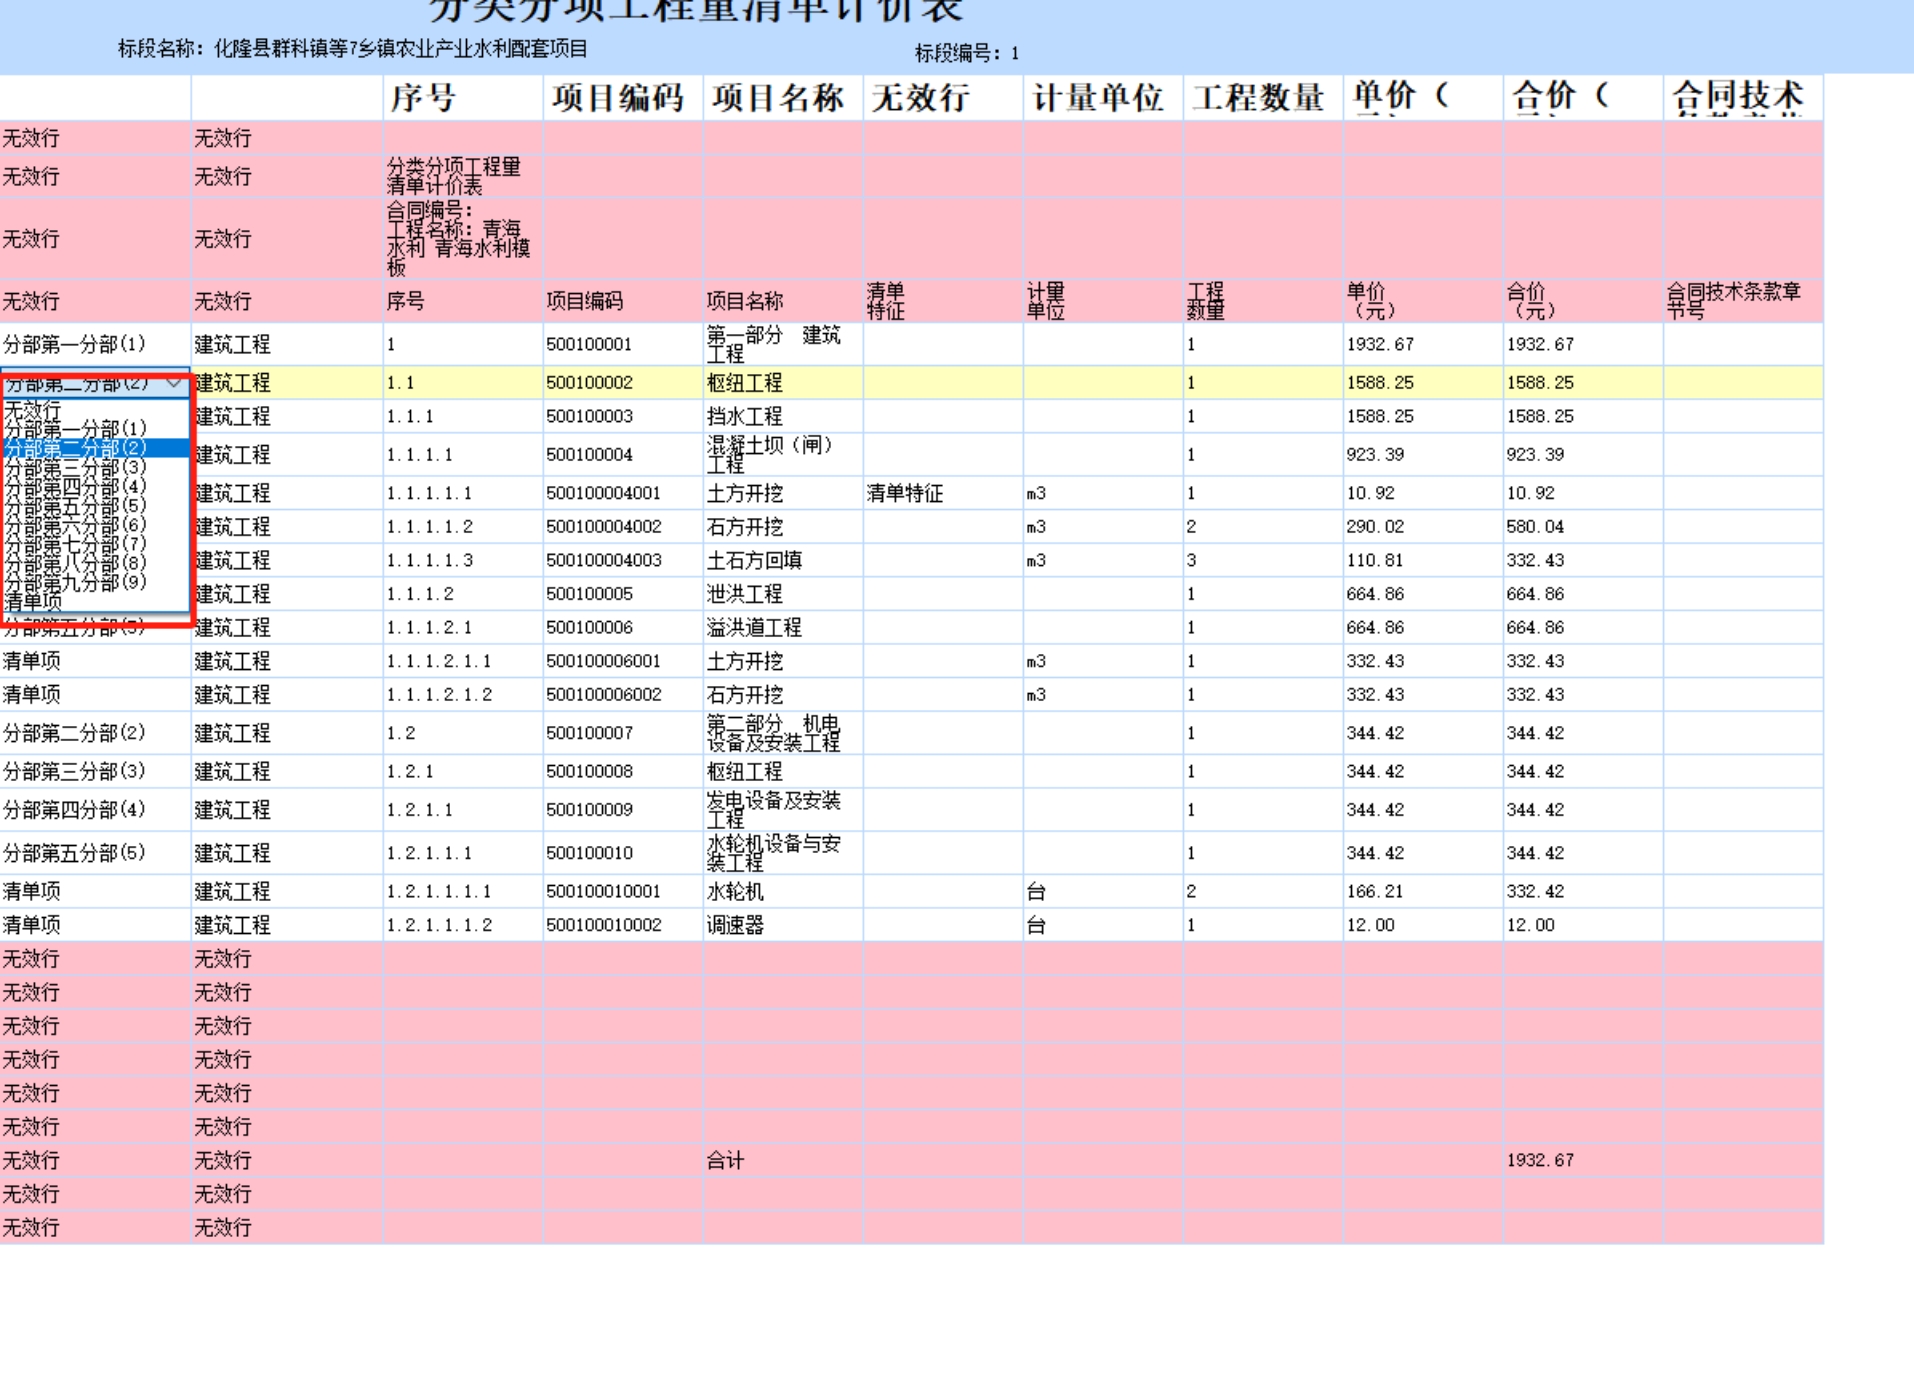The image size is (1914, 1388).
Task: Select the 工程数量 column header
Action: [1258, 98]
